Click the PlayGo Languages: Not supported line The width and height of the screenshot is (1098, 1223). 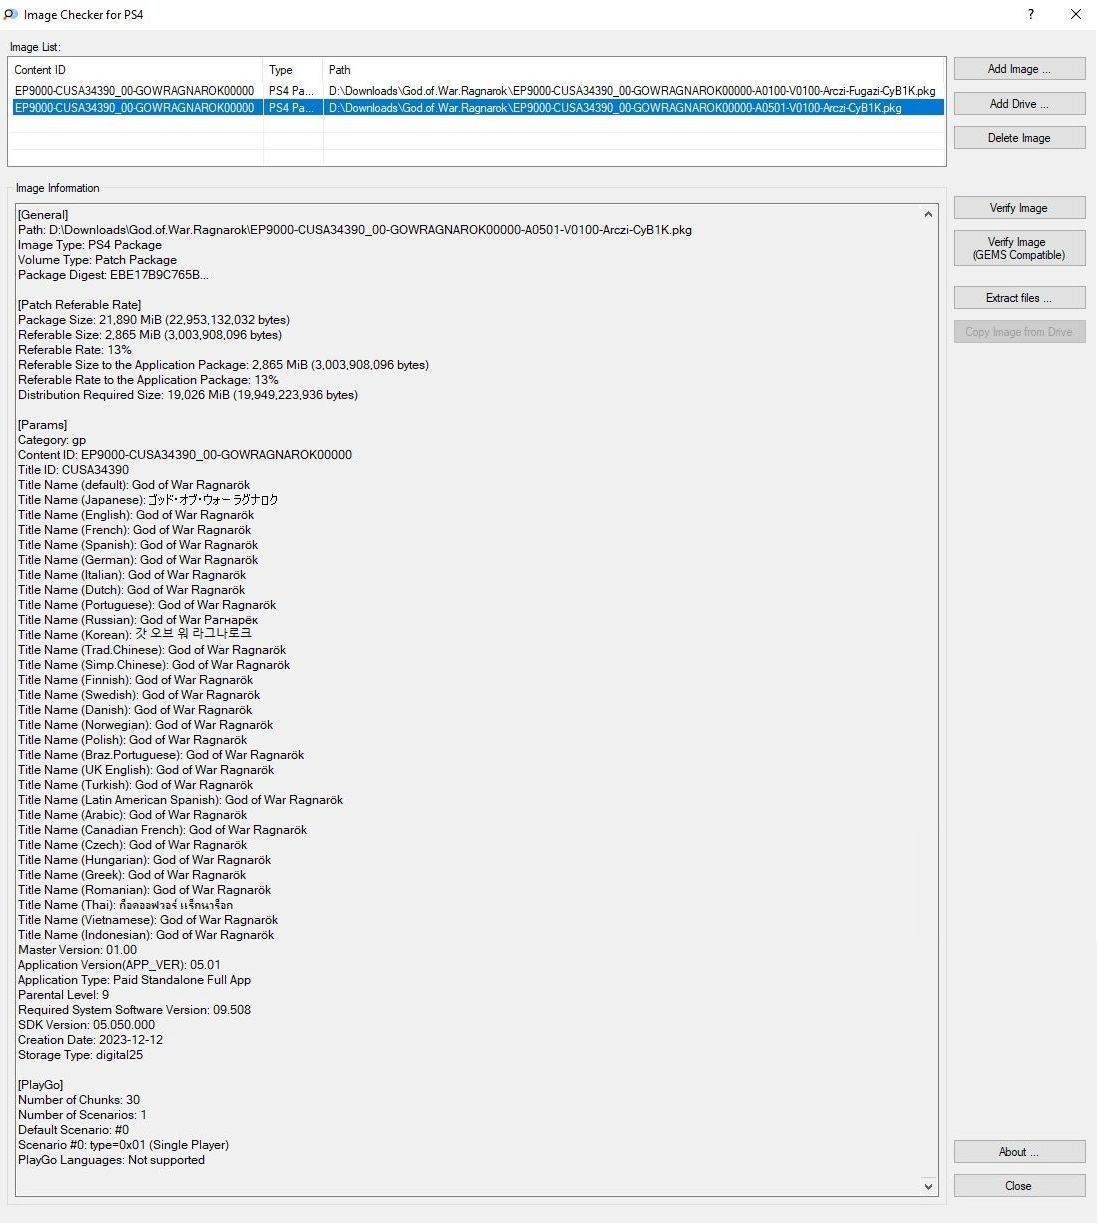(x=111, y=1160)
